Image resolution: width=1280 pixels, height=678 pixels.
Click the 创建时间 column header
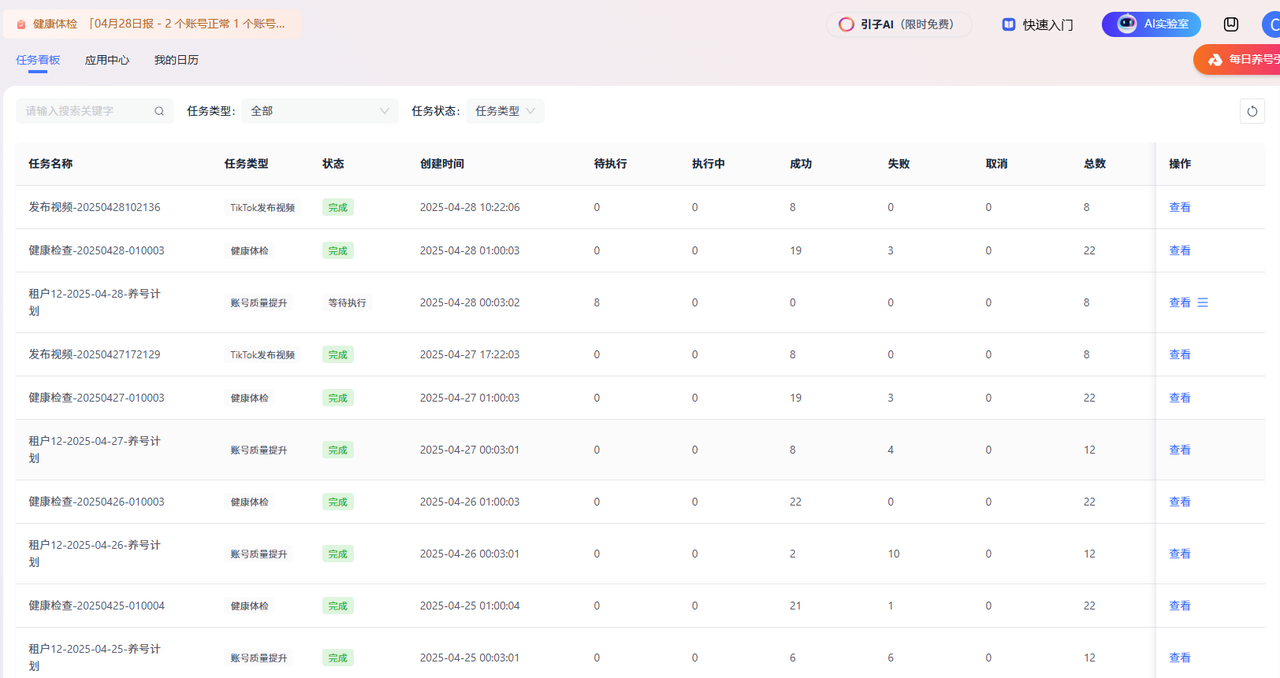tap(442, 164)
